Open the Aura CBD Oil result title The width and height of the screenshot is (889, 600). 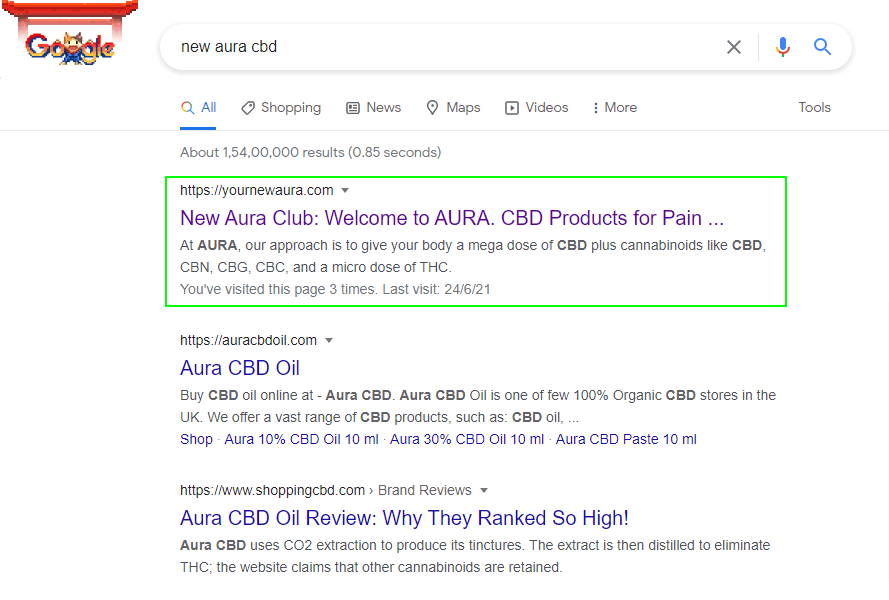pyautogui.click(x=240, y=368)
